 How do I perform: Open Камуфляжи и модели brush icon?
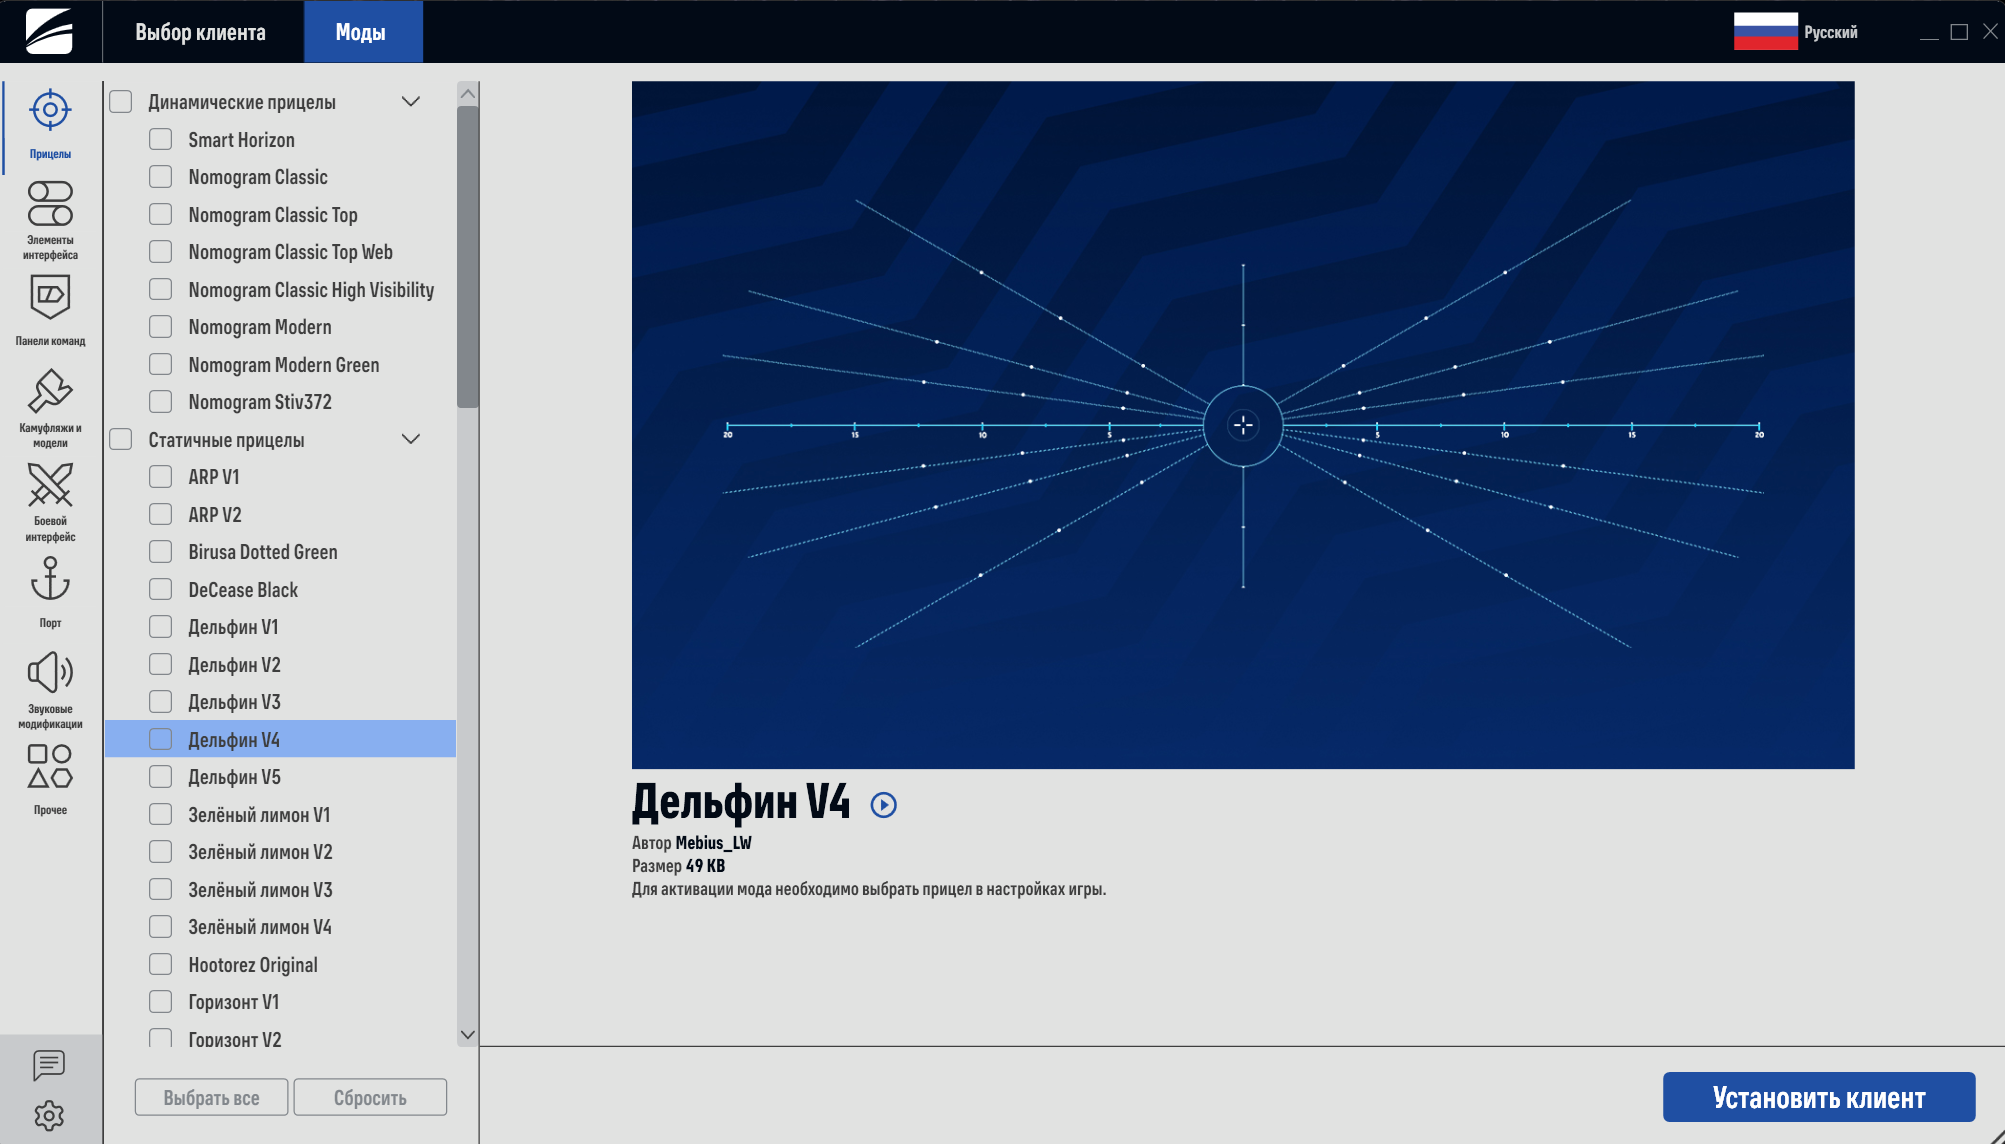50,391
